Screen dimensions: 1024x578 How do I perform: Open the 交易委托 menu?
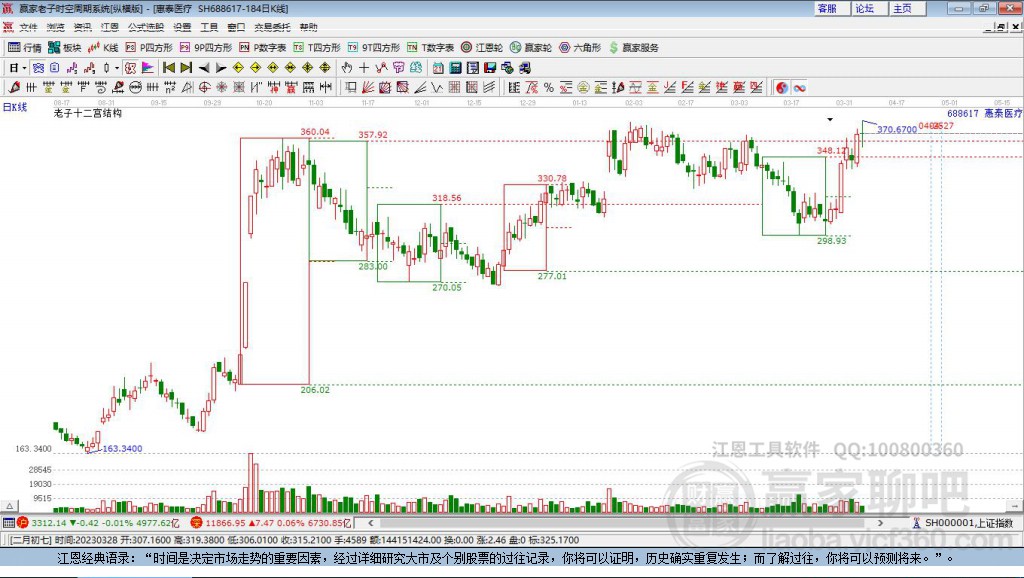[x=272, y=27]
